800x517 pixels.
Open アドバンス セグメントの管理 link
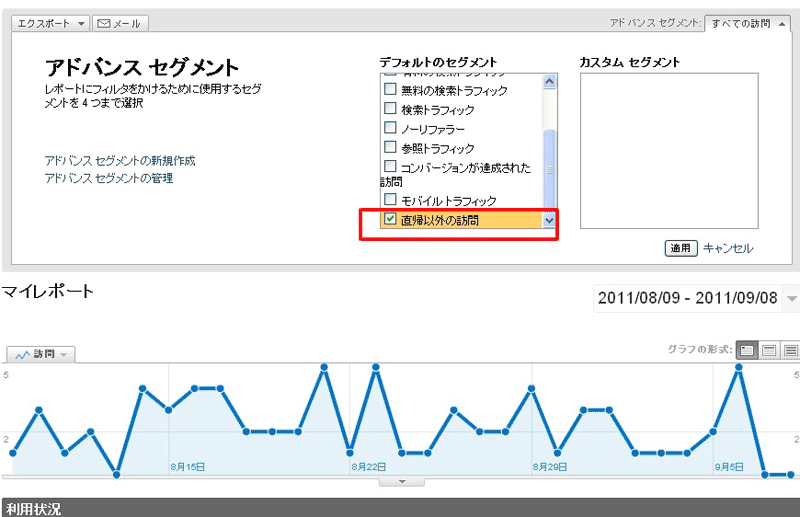(x=109, y=178)
